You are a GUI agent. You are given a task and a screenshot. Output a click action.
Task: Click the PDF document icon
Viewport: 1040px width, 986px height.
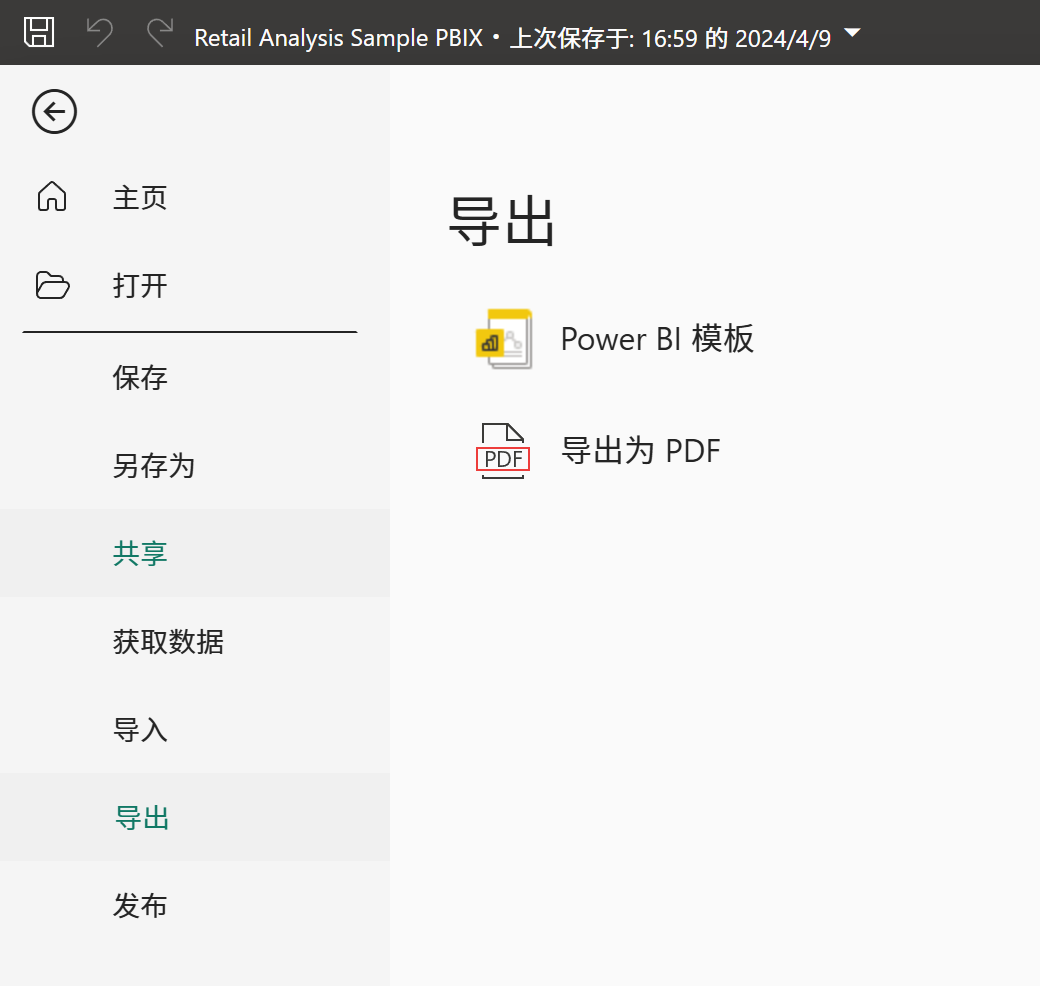point(503,450)
